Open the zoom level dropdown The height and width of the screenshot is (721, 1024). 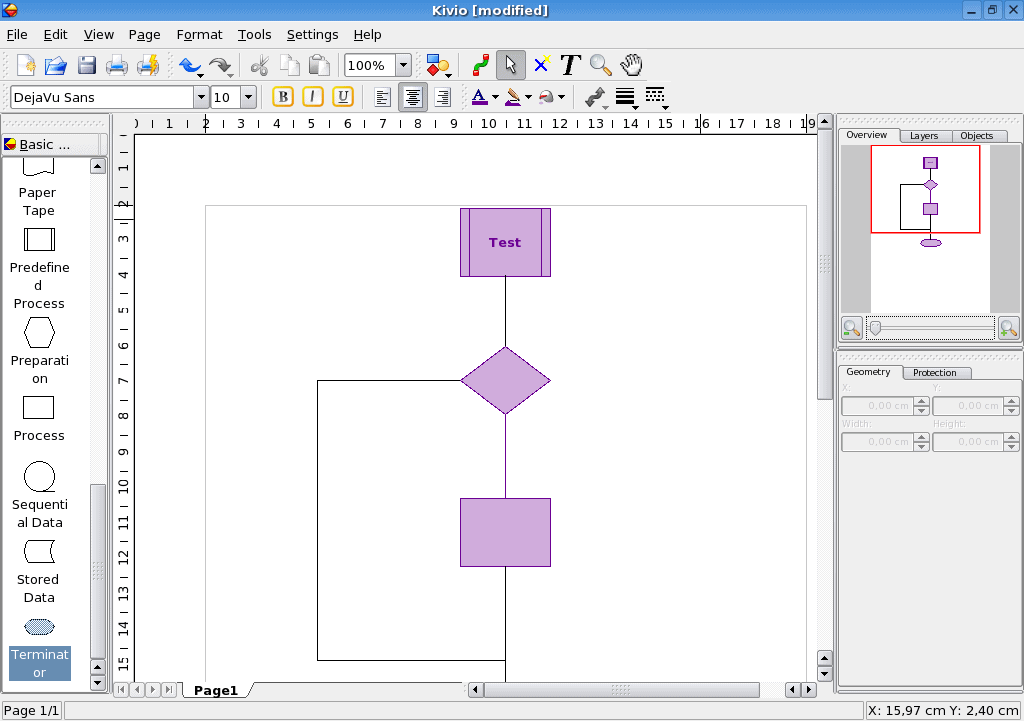(404, 65)
